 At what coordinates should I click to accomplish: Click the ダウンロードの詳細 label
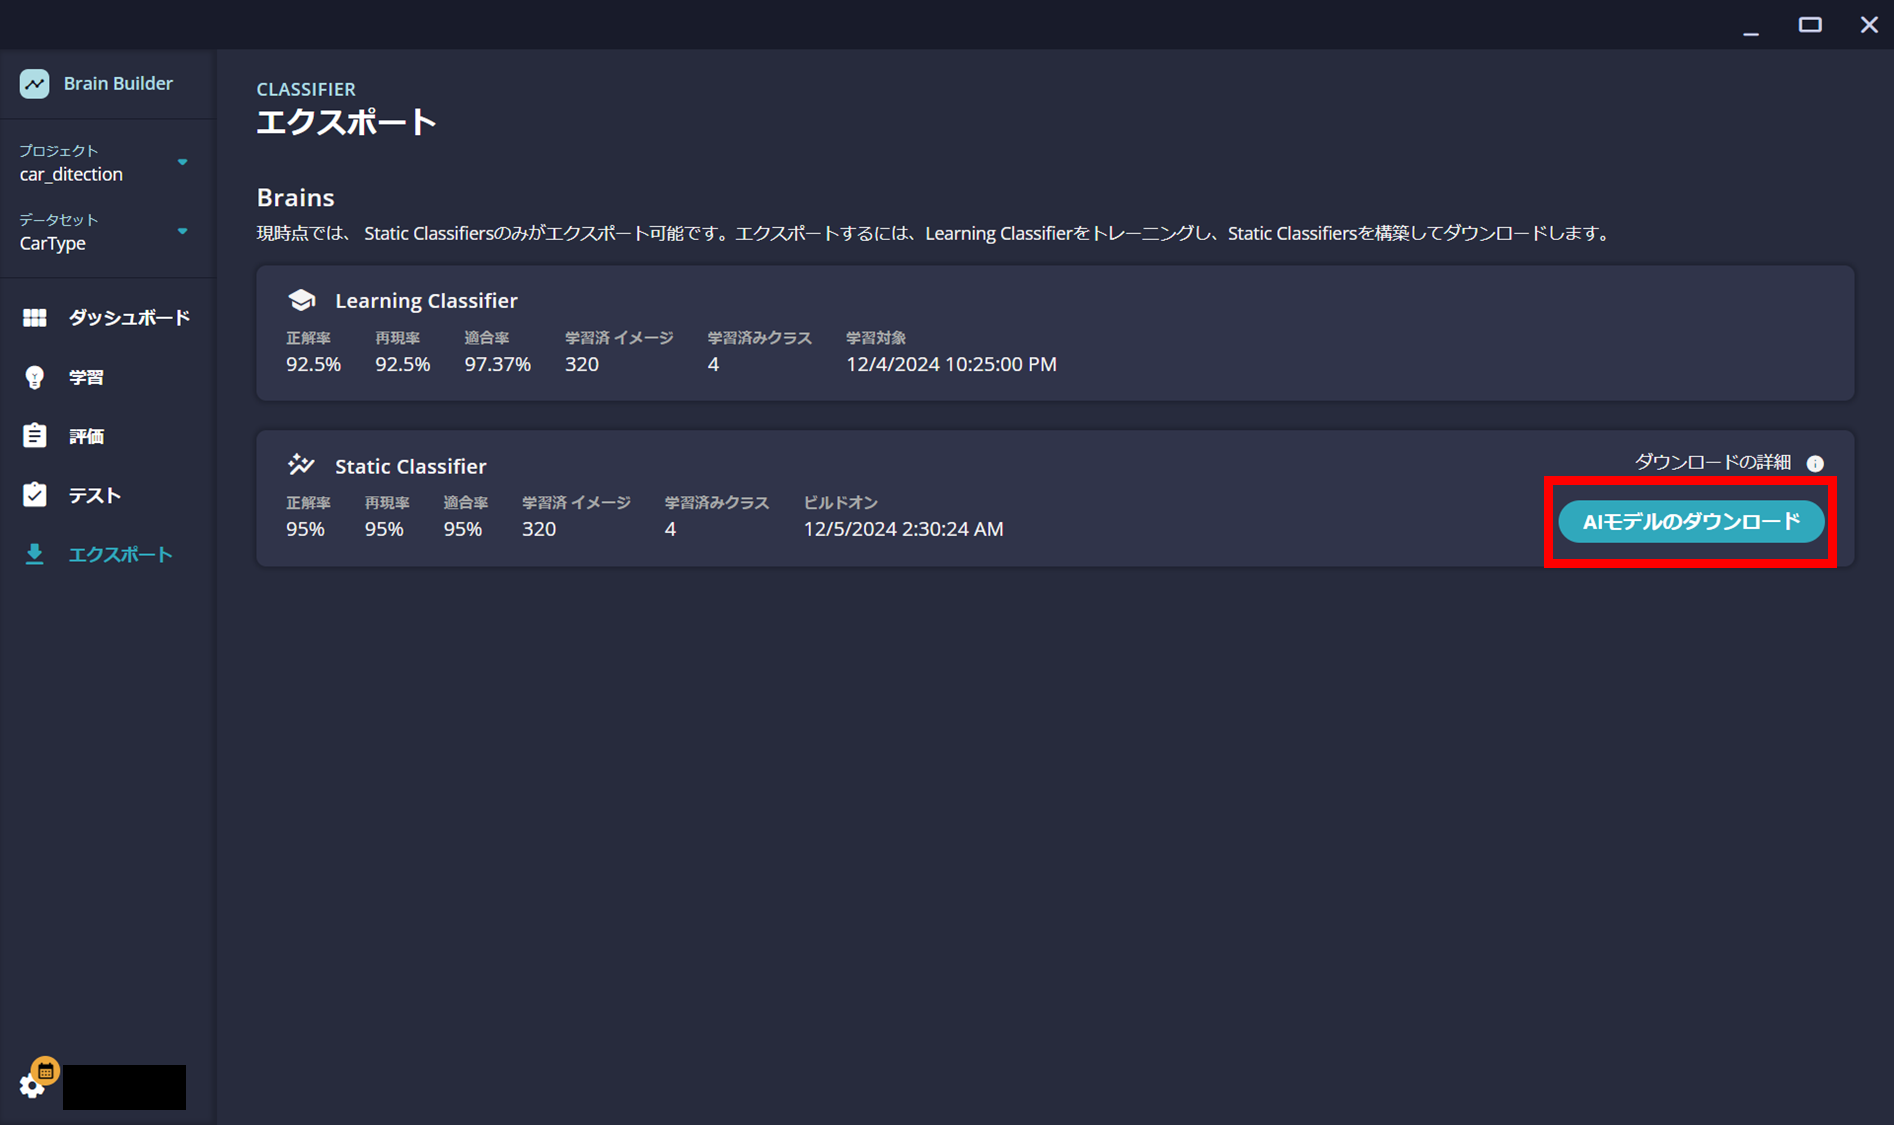(1712, 462)
